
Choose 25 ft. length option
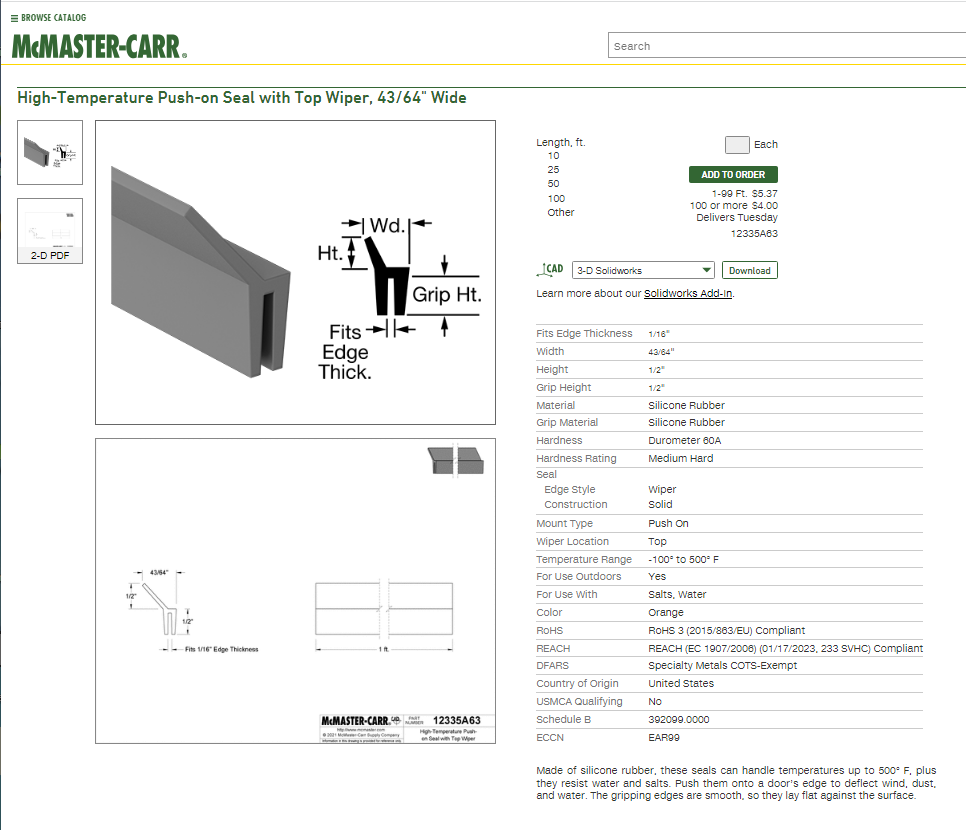click(x=553, y=169)
